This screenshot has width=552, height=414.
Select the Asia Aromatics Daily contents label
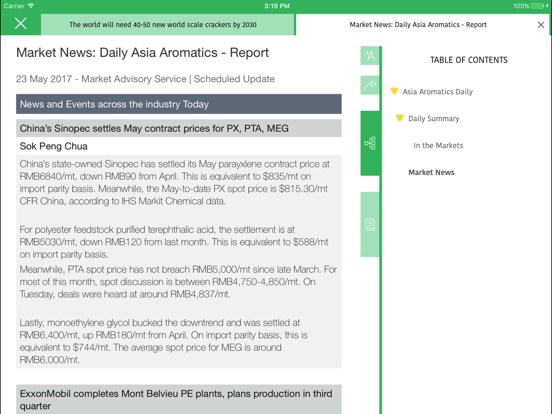(438, 92)
